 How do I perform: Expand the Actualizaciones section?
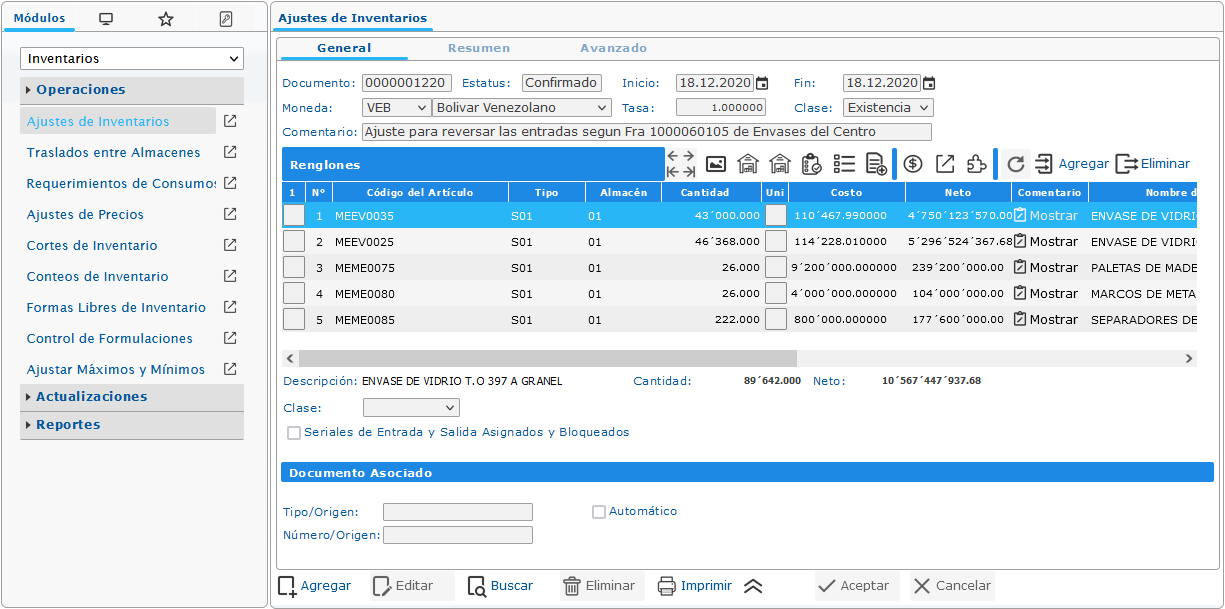(132, 397)
